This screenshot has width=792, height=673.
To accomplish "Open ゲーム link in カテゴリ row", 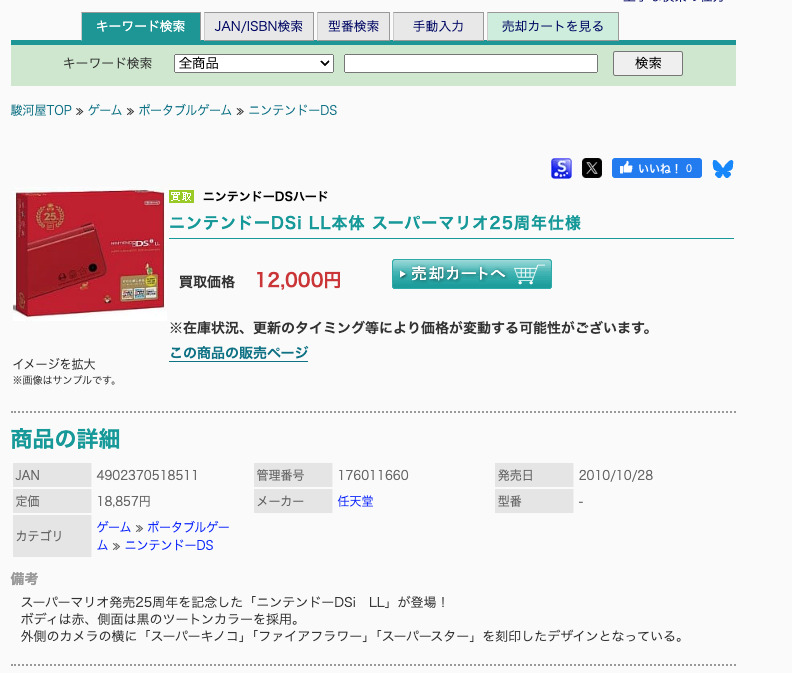I will tap(114, 527).
